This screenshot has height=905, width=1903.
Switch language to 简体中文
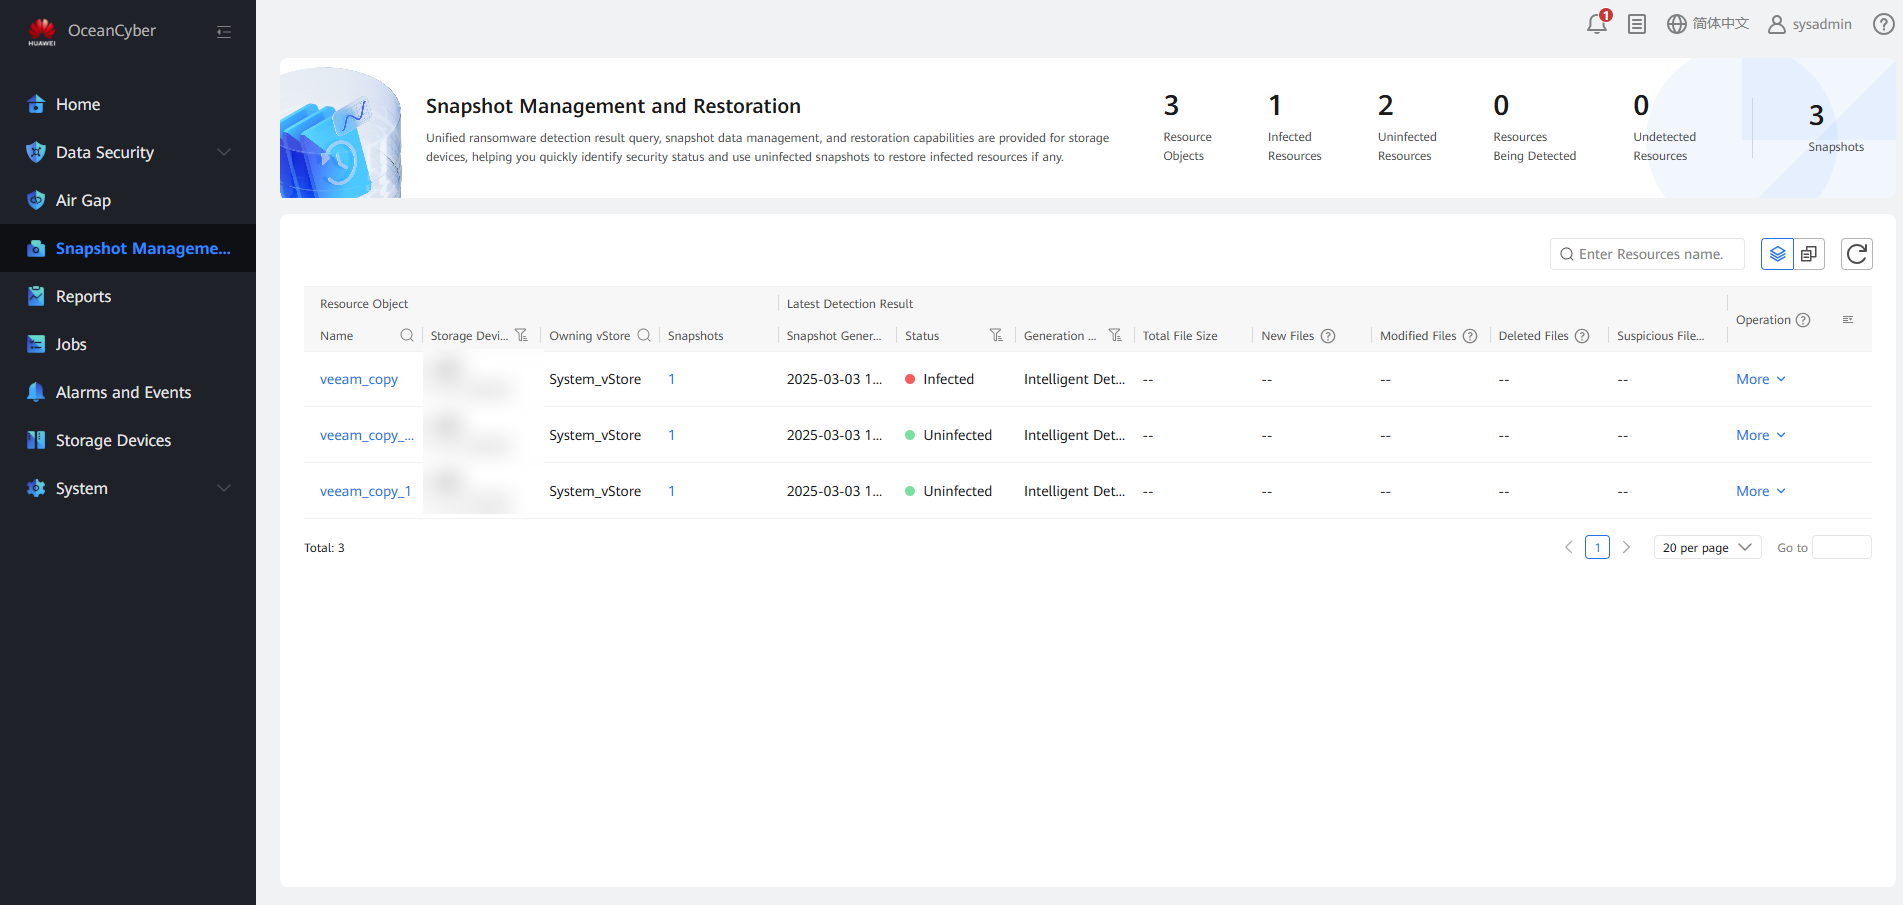[1708, 24]
